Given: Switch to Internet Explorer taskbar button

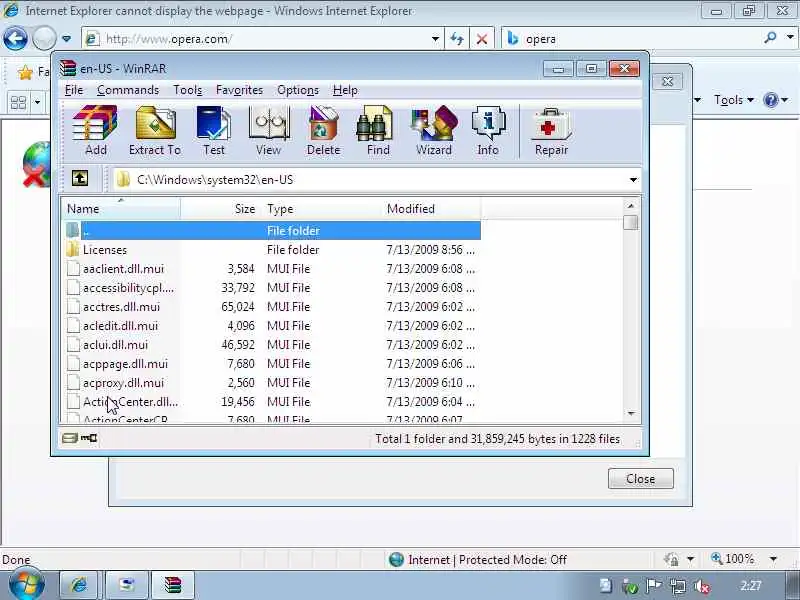Looking at the screenshot, I should (x=79, y=585).
